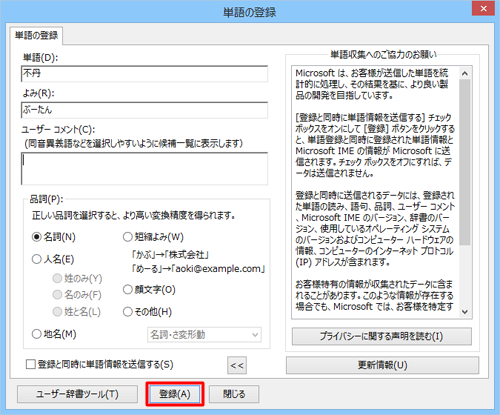Close the 単語の登録 dialog window
Viewport: 500px width, 415px height.
[483, 8]
